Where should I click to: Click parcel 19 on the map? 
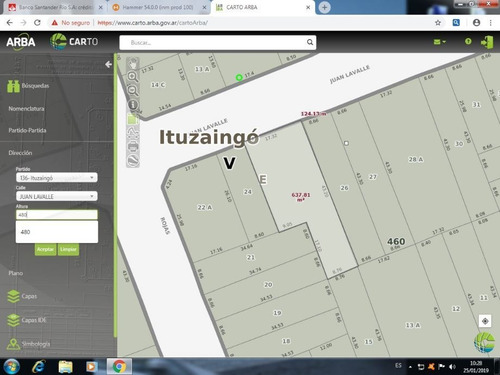click(x=277, y=313)
